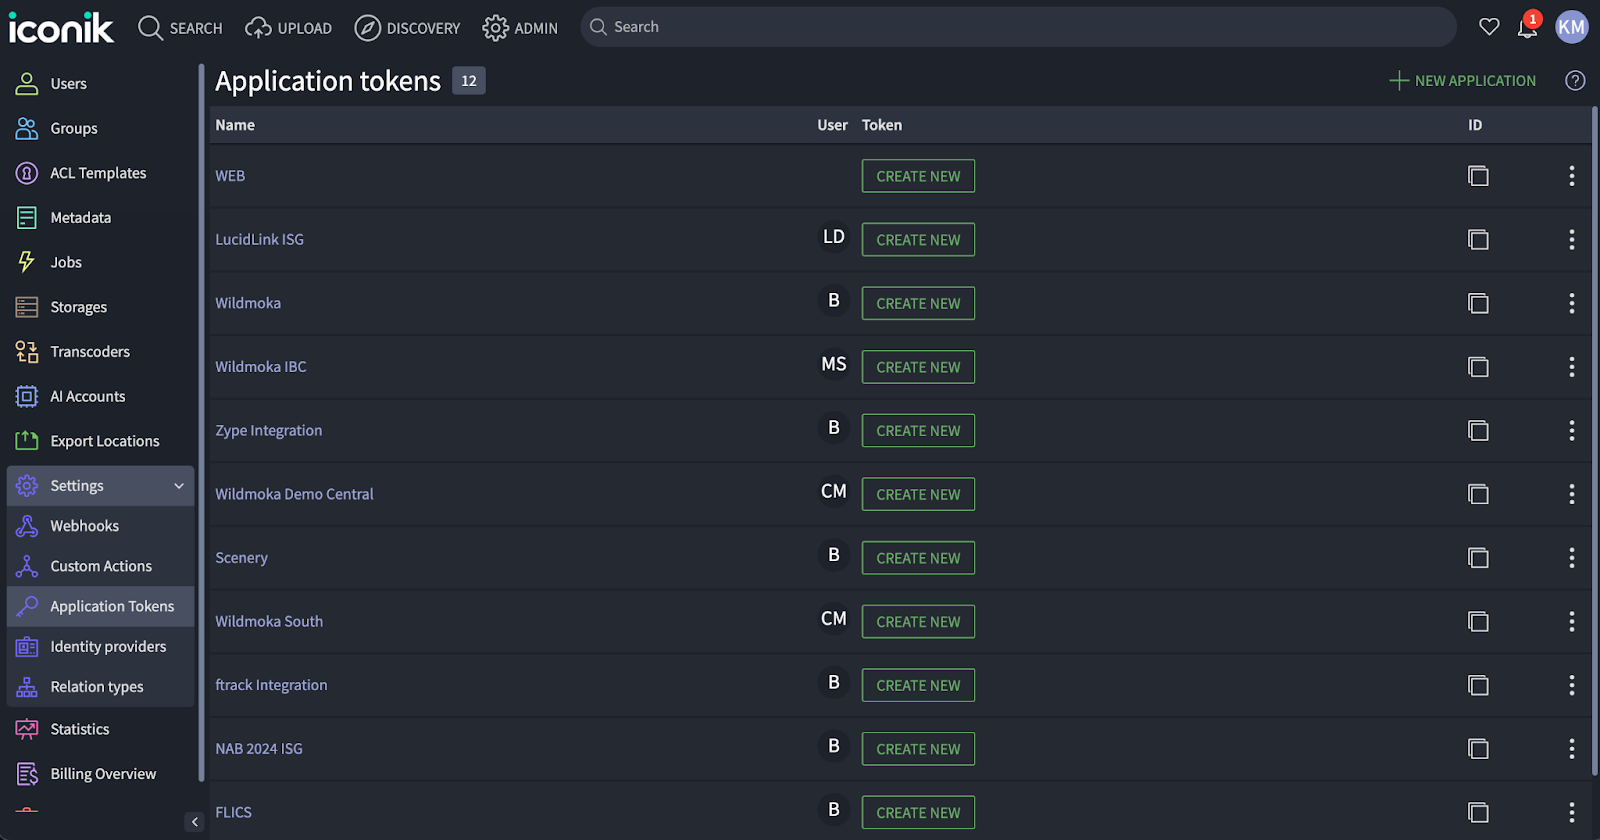The width and height of the screenshot is (1600, 840).
Task: Open Identity providers under Settings
Action: (x=100, y=647)
